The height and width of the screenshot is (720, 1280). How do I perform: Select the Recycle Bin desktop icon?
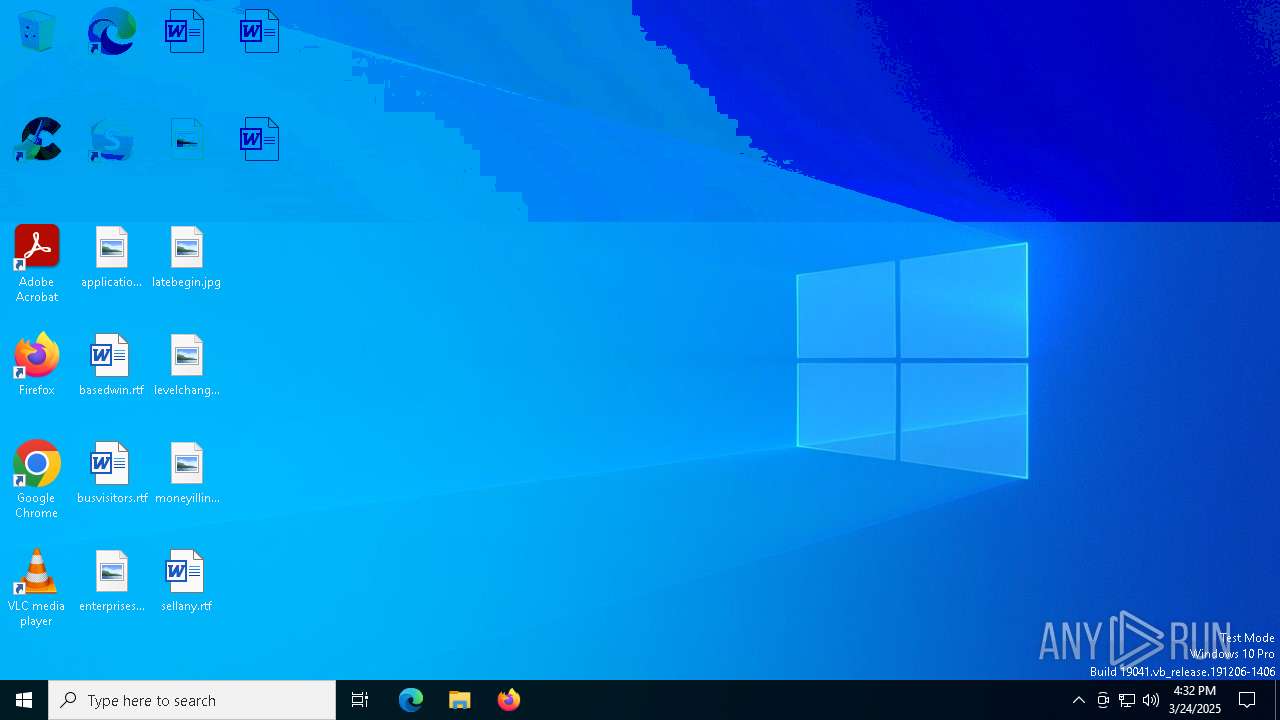point(37,32)
